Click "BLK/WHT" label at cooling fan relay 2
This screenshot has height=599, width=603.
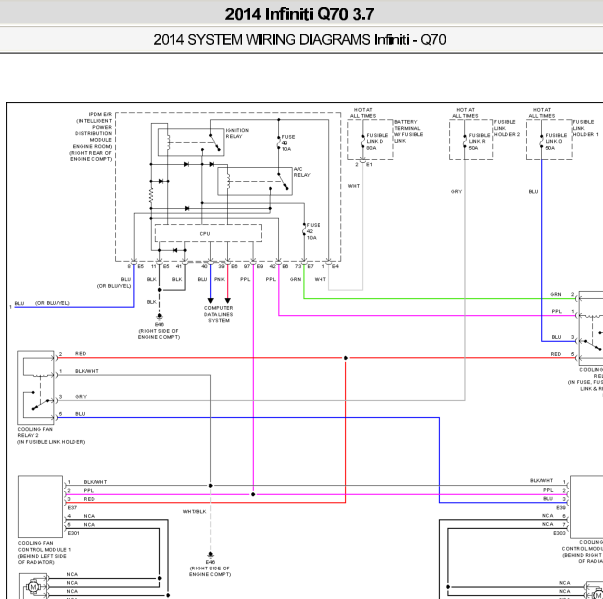[87, 371]
